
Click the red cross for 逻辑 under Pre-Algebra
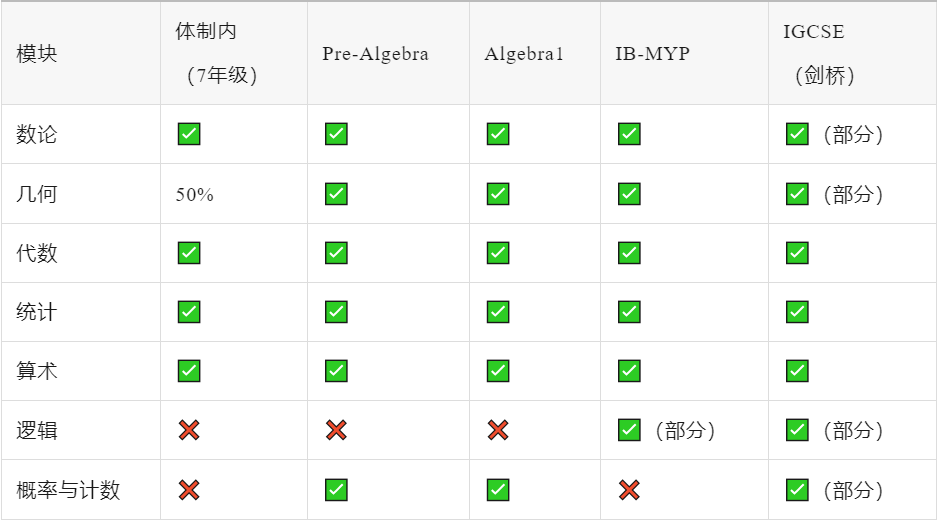click(x=336, y=430)
